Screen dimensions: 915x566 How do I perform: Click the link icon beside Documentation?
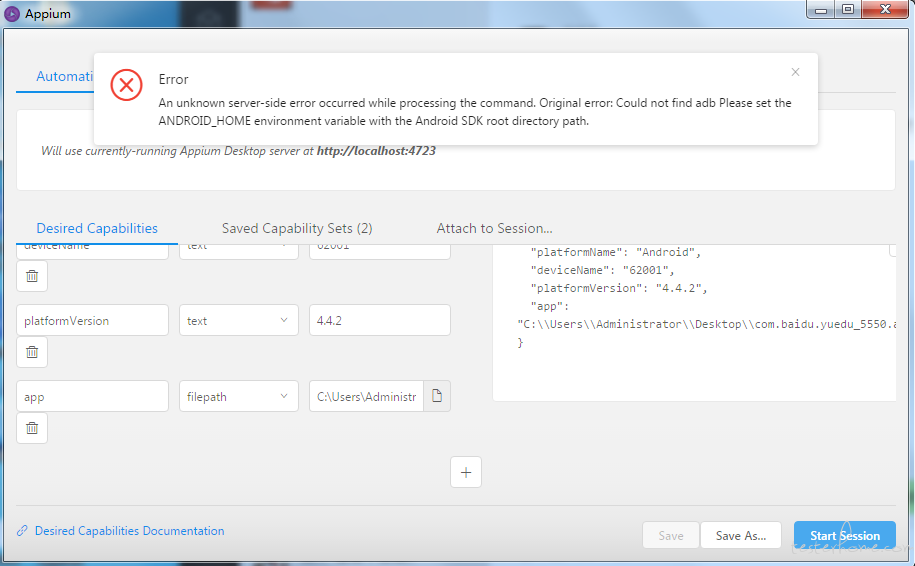click(x=22, y=530)
